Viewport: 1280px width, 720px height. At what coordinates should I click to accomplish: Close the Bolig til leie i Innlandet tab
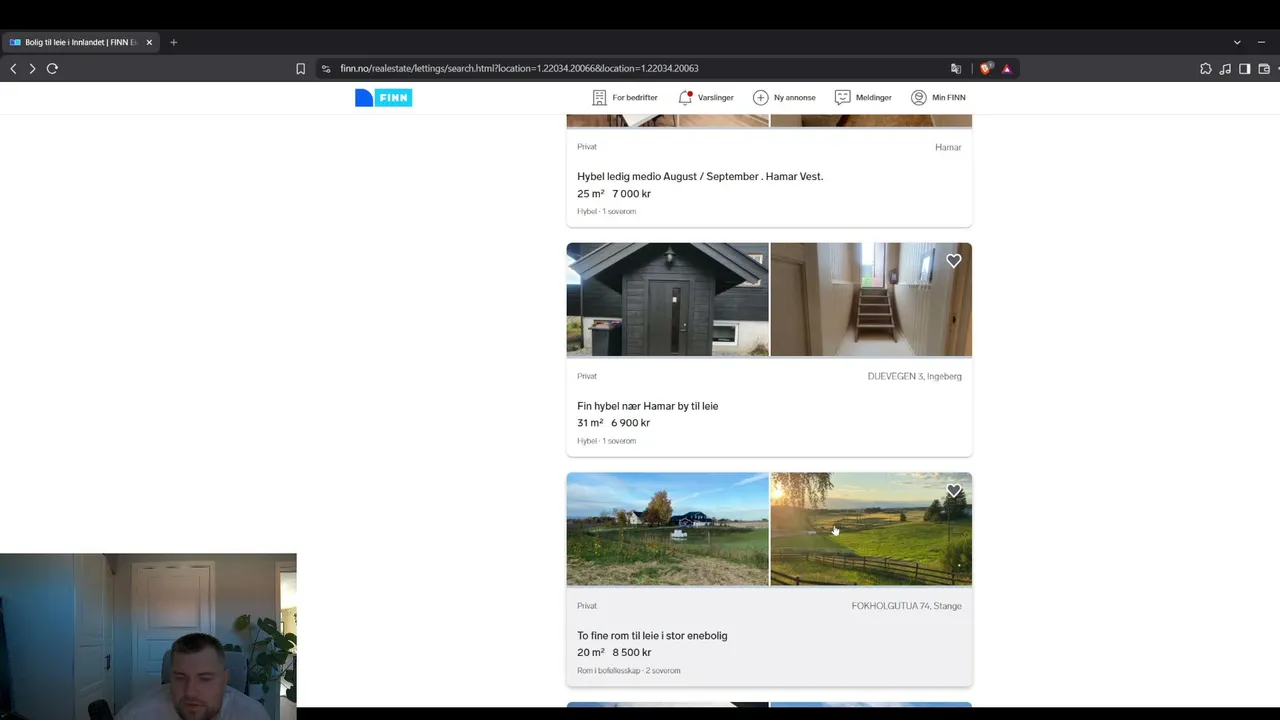[x=149, y=42]
